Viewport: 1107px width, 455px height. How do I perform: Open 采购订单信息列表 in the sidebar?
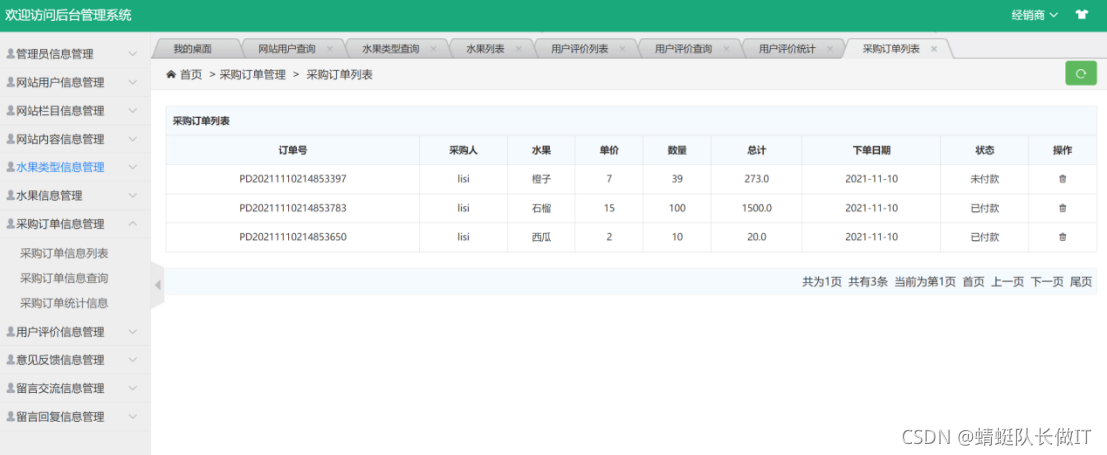64,253
